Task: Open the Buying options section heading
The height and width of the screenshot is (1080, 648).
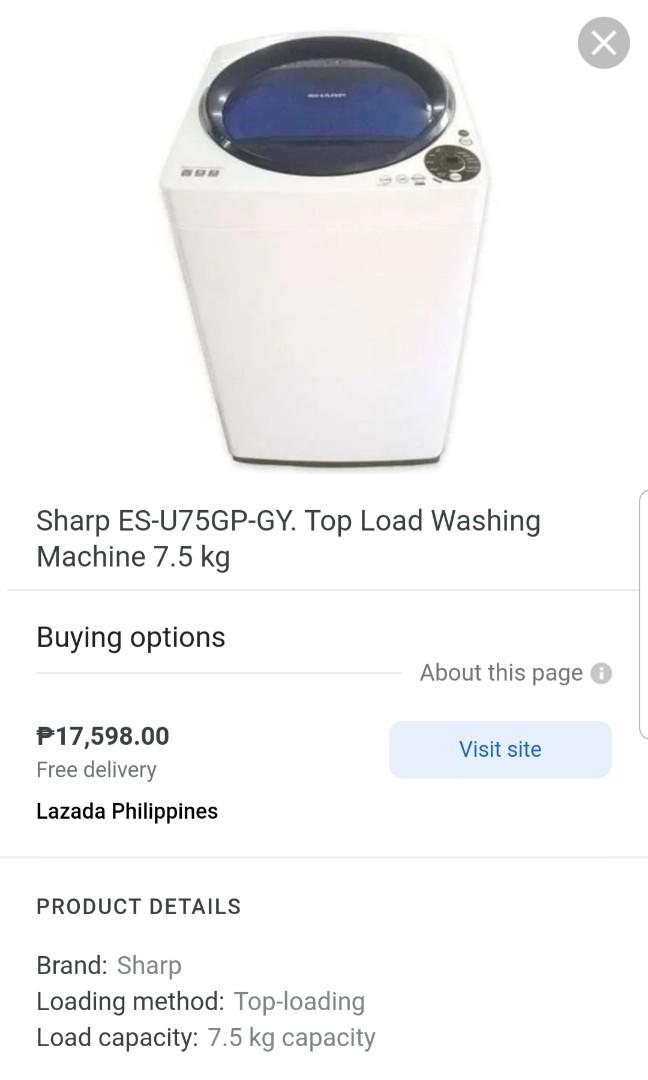Action: [x=130, y=638]
